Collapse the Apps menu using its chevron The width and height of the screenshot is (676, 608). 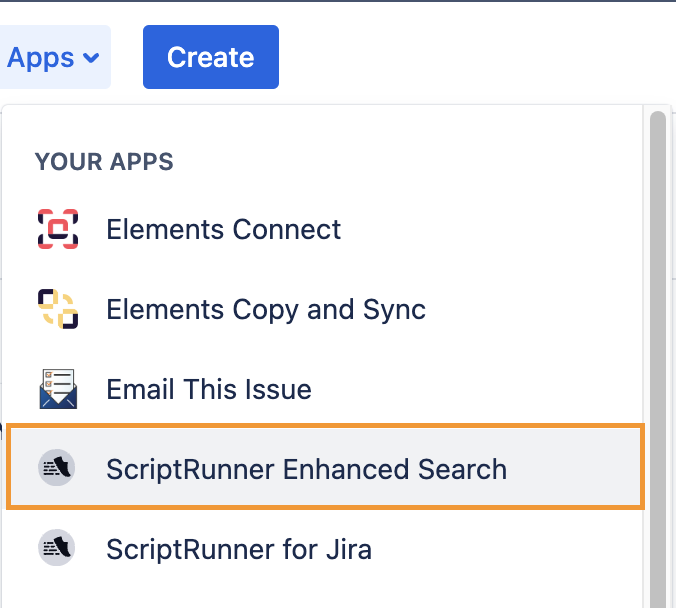pyautogui.click(x=91, y=58)
